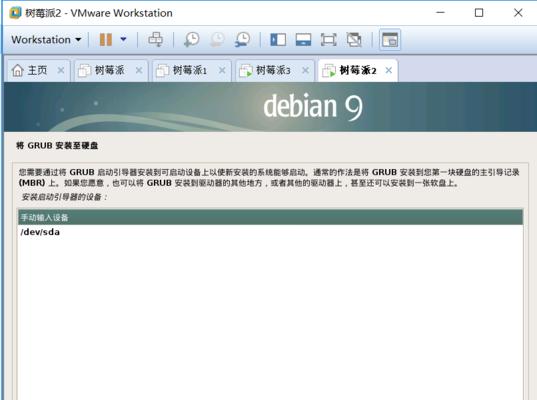Viewport: 537px width, 400px height.
Task: Enter full screen mode
Action: (328, 40)
